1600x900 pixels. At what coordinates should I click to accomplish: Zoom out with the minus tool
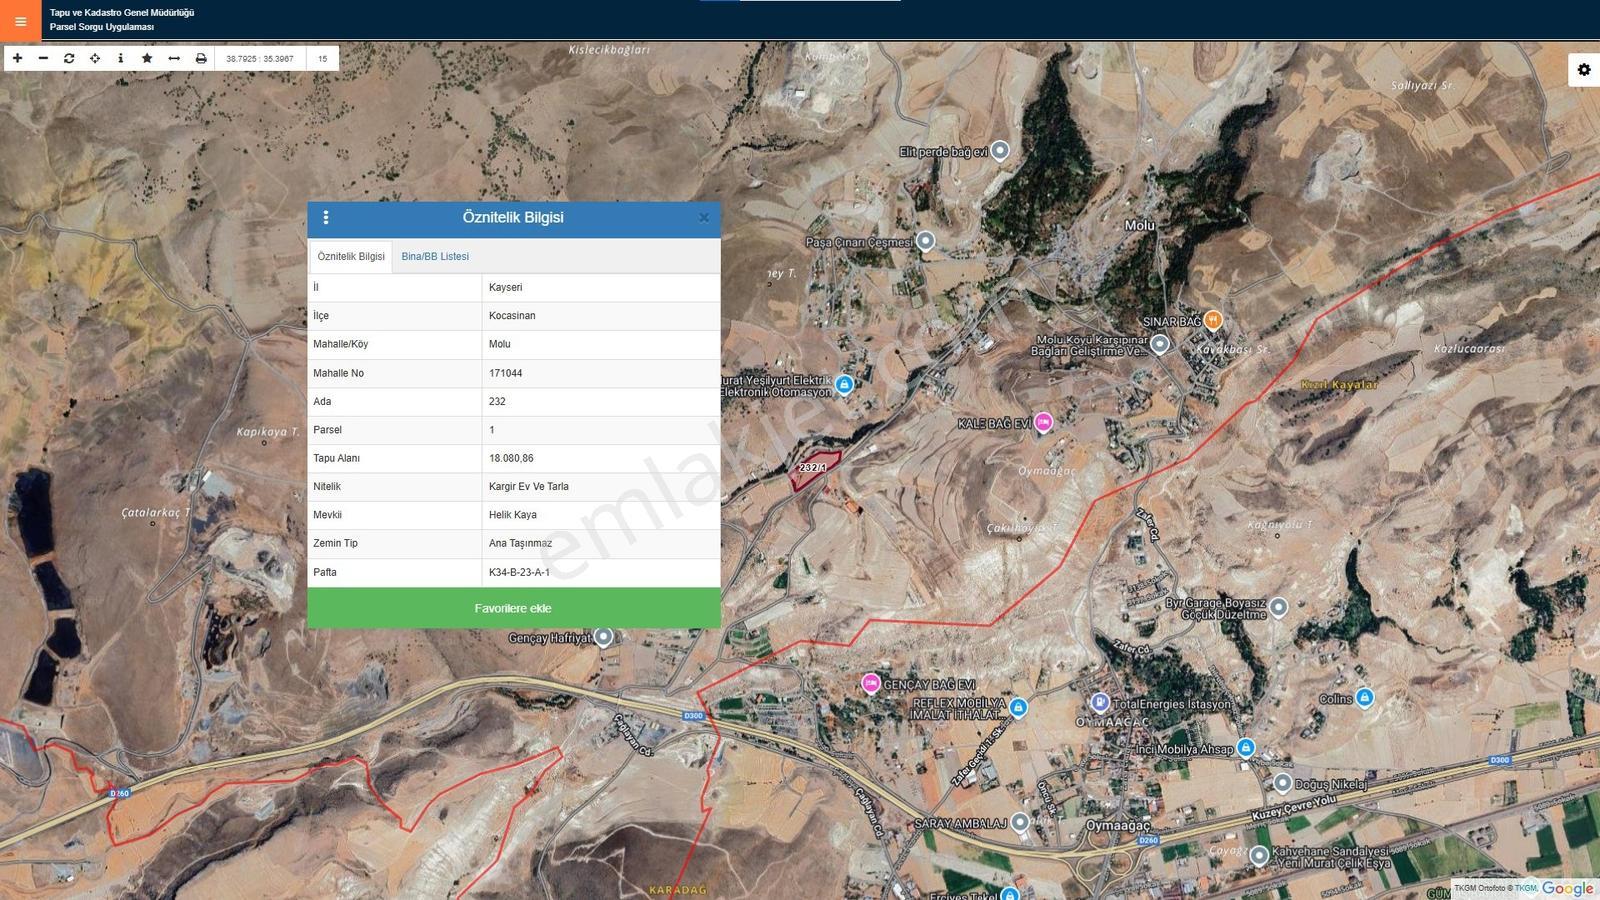coord(43,58)
